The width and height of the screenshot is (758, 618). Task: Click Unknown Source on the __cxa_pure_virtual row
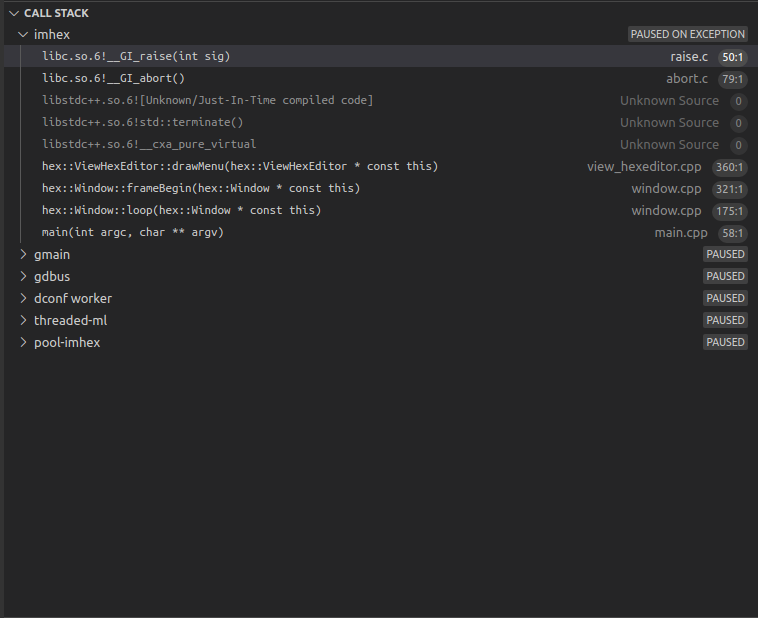669,145
